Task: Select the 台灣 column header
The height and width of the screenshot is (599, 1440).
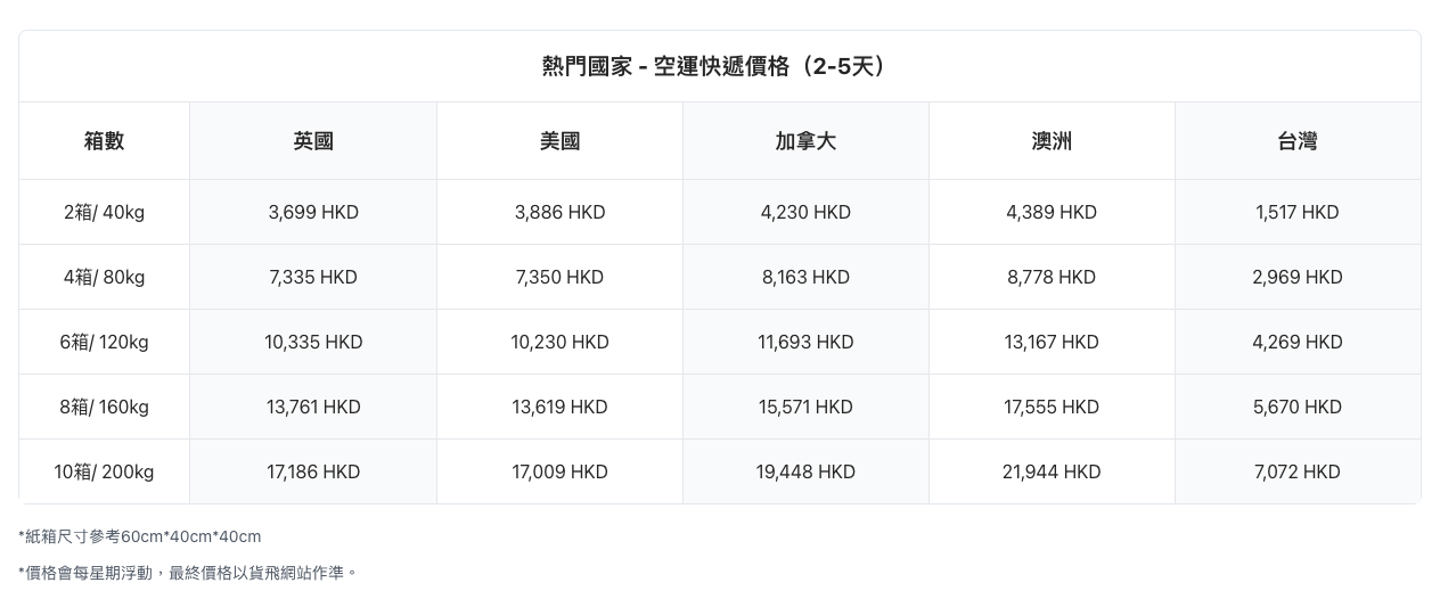Action: (1297, 141)
